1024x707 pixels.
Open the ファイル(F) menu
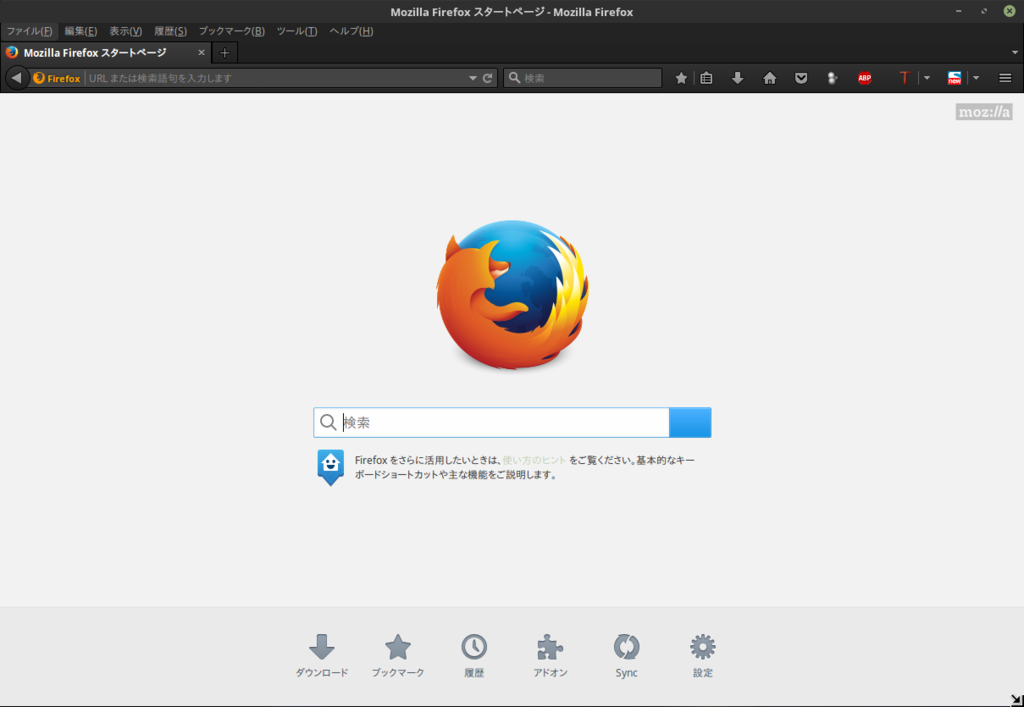pyautogui.click(x=29, y=31)
